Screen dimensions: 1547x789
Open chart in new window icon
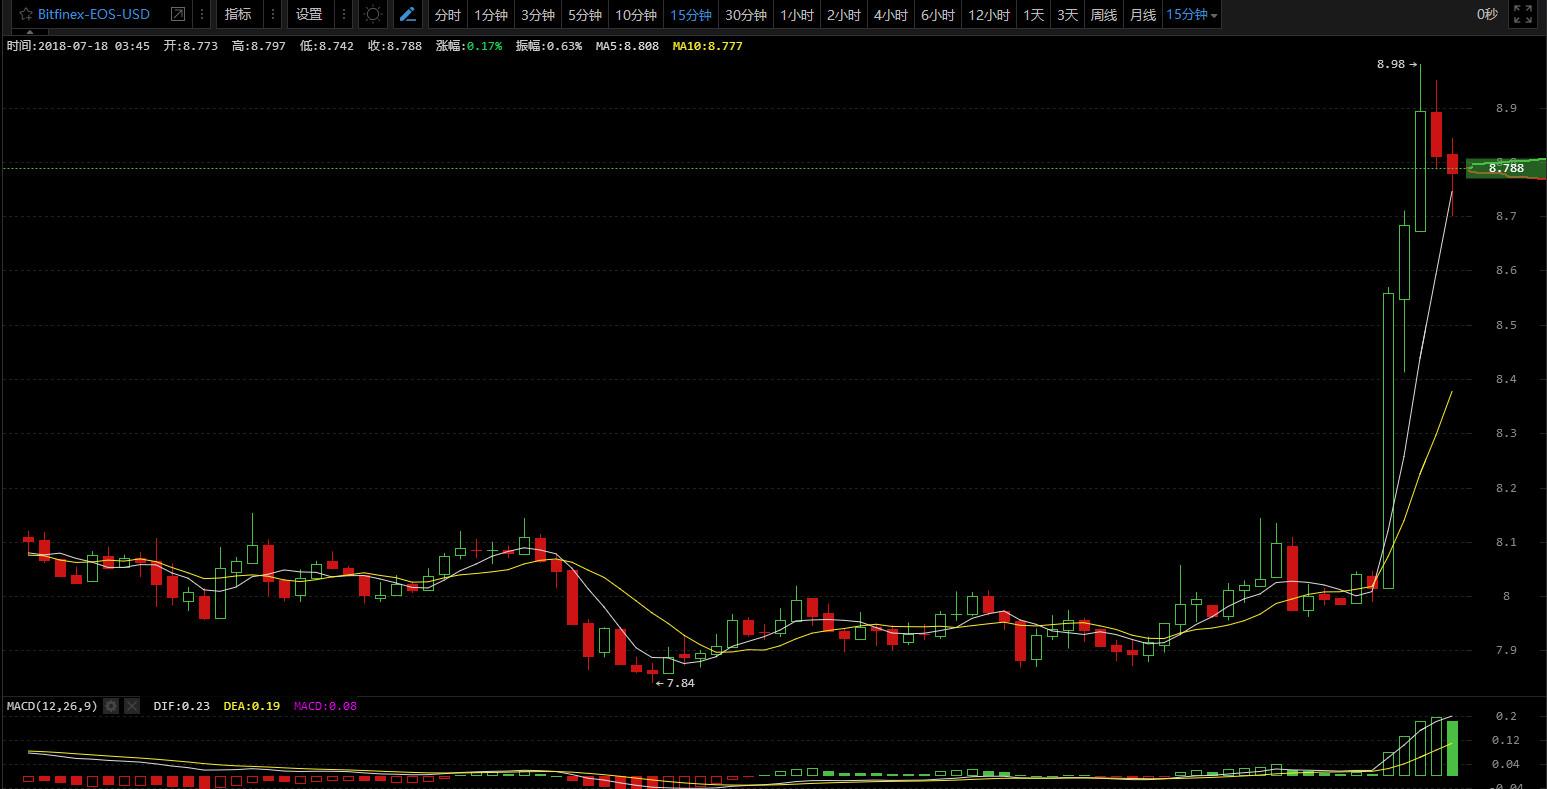point(178,15)
